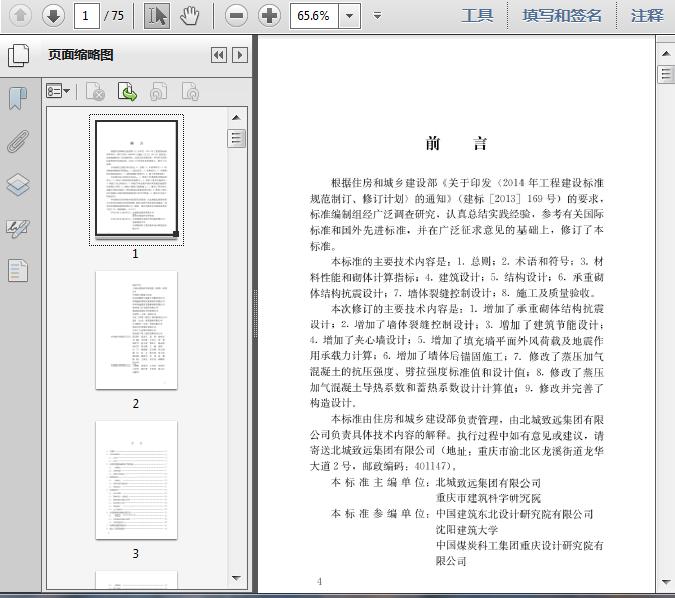The height and width of the screenshot is (598, 675).
Task: Open the Attachments paperclip panel
Action: (x=18, y=141)
